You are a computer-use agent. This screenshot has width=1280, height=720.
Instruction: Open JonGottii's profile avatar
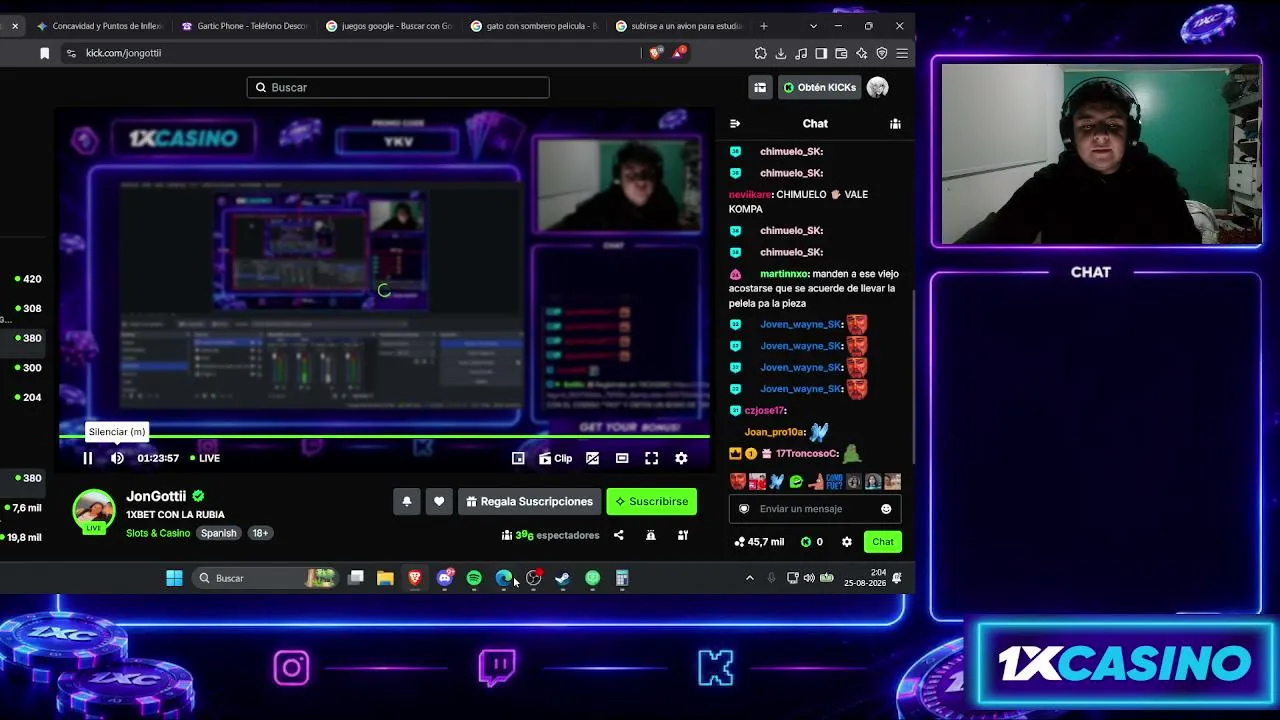94,510
